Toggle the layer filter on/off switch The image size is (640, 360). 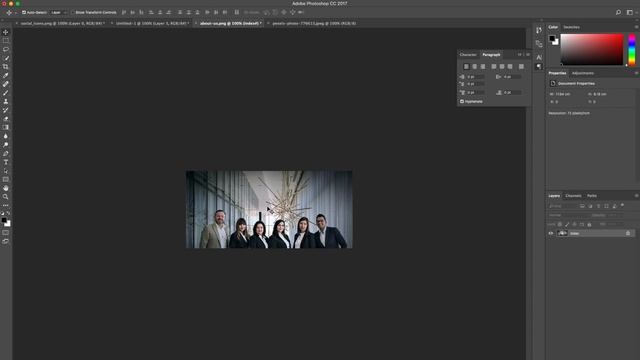point(622,205)
